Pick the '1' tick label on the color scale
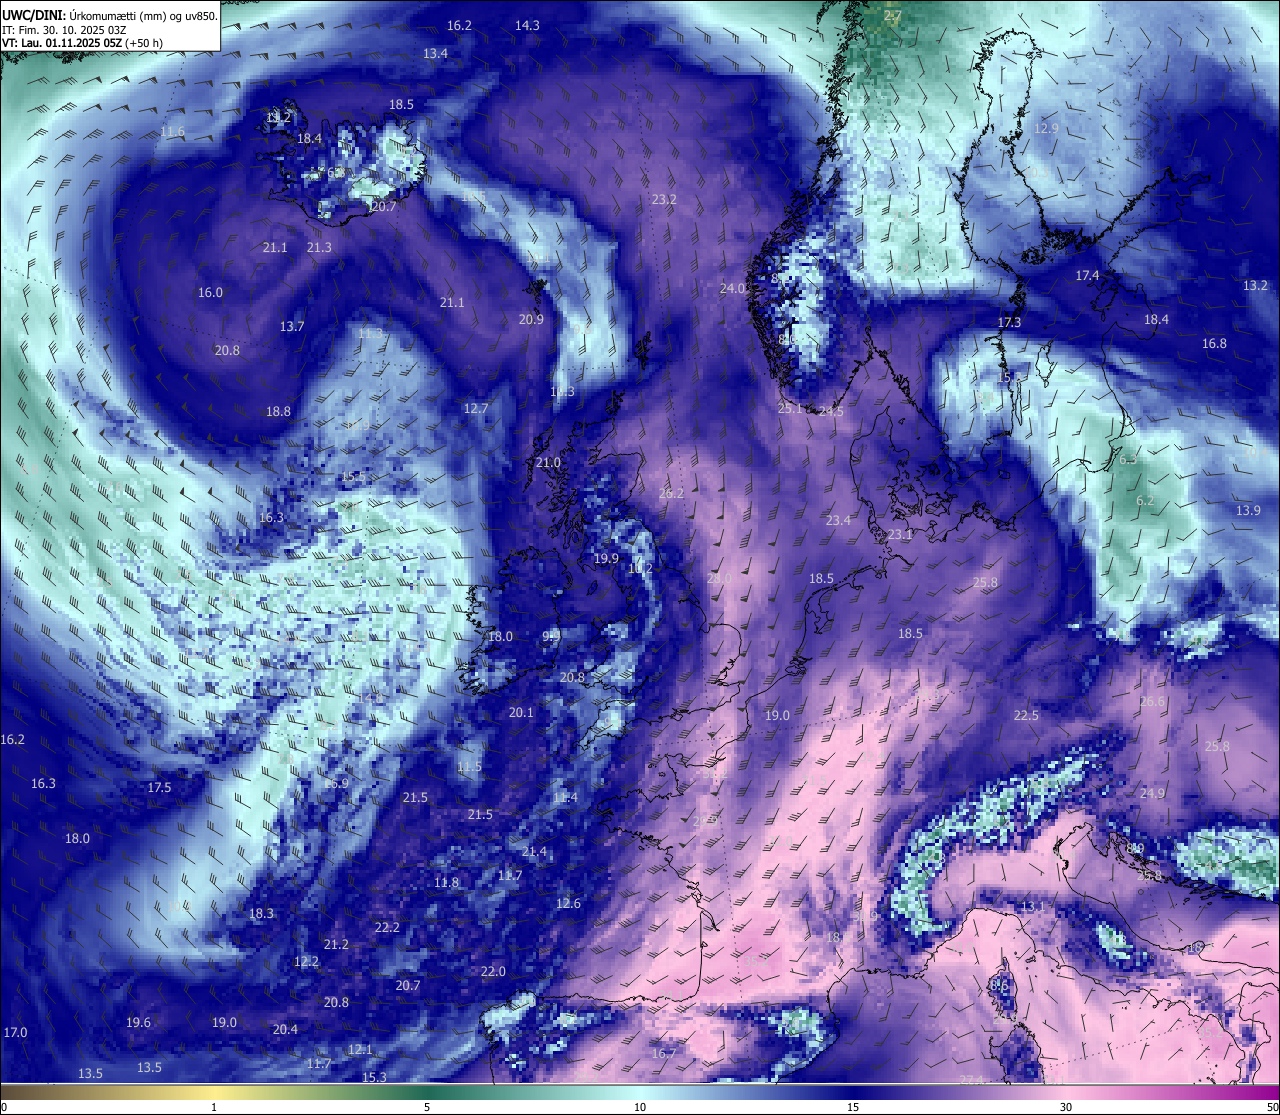This screenshot has width=1280, height=1115. 214,1107
